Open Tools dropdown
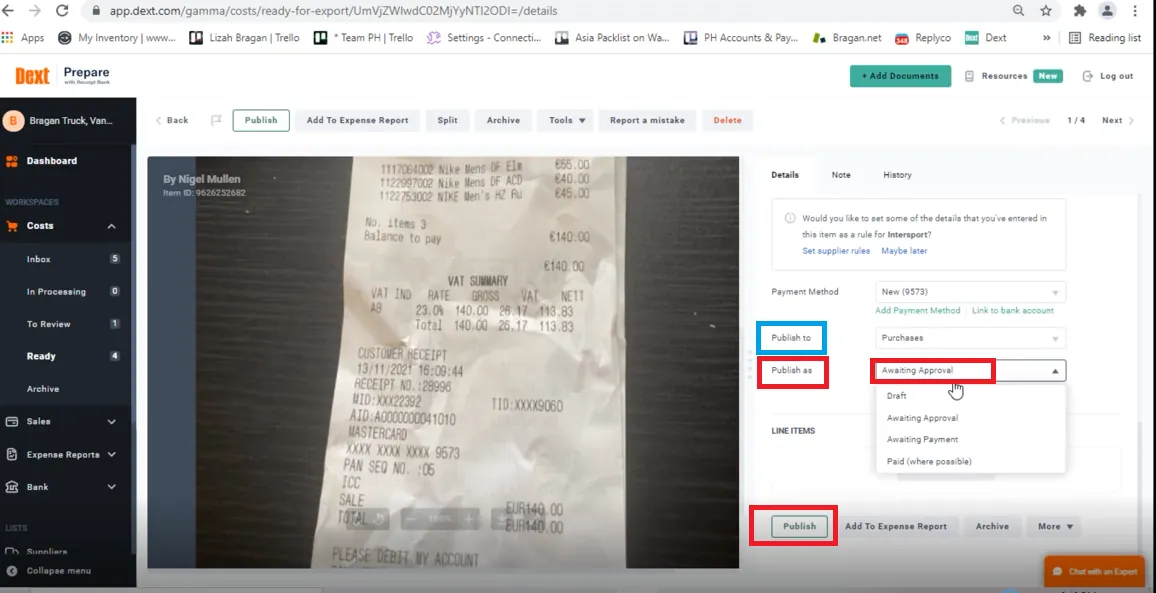Screen dimensions: 1156x593 pos(567,120)
